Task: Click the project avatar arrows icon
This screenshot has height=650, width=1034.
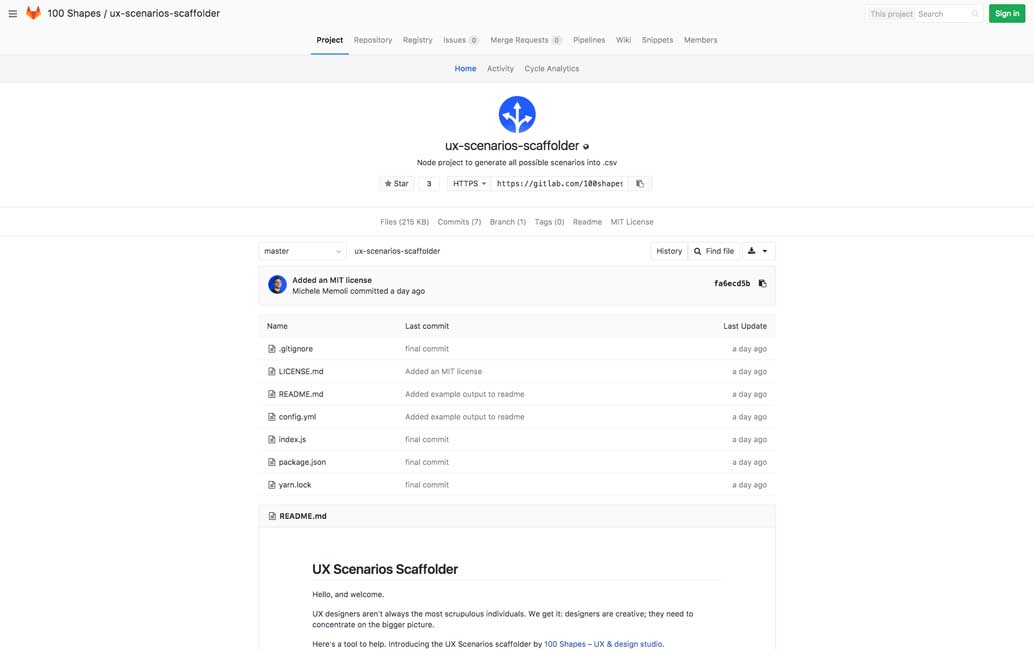Action: pyautogui.click(x=517, y=115)
